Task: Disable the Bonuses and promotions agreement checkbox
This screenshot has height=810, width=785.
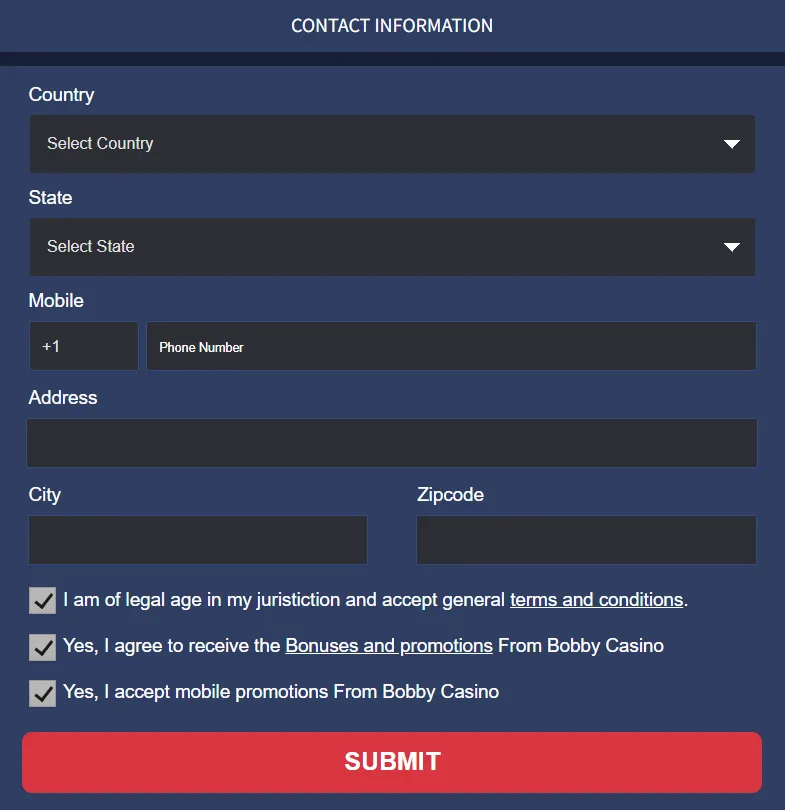Action: point(41,647)
